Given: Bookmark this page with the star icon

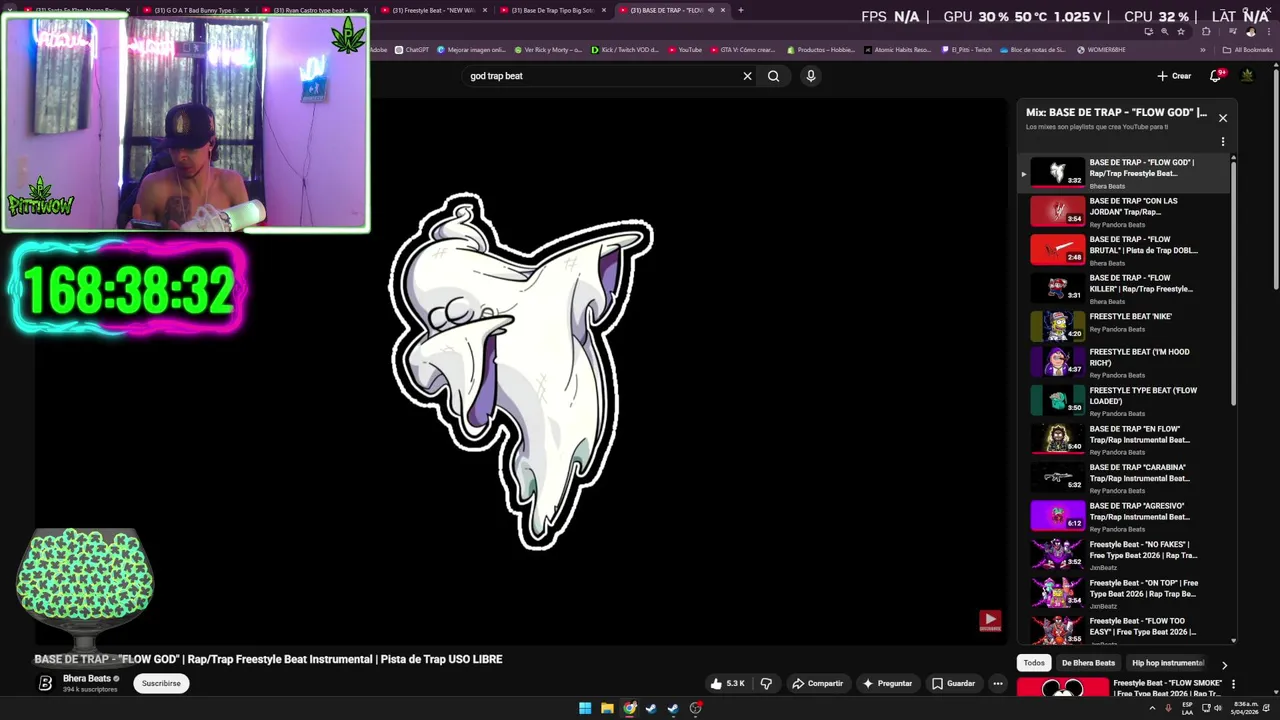Looking at the screenshot, I should [x=1181, y=31].
